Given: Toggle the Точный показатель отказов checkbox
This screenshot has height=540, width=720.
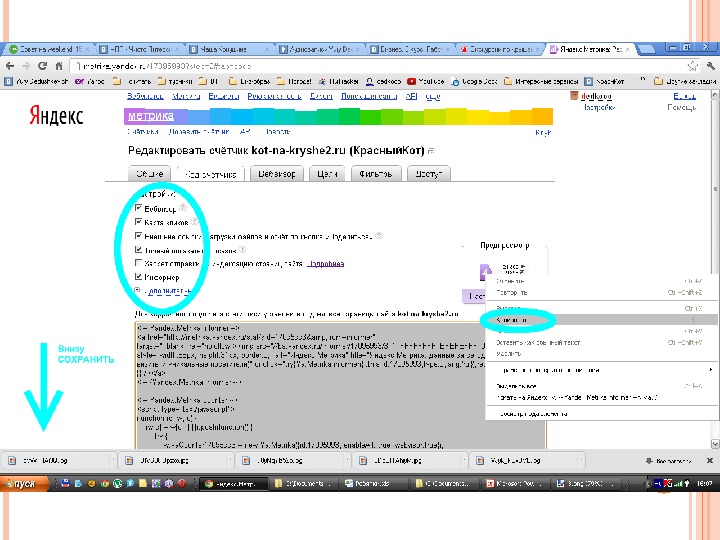Looking at the screenshot, I should 138,249.
